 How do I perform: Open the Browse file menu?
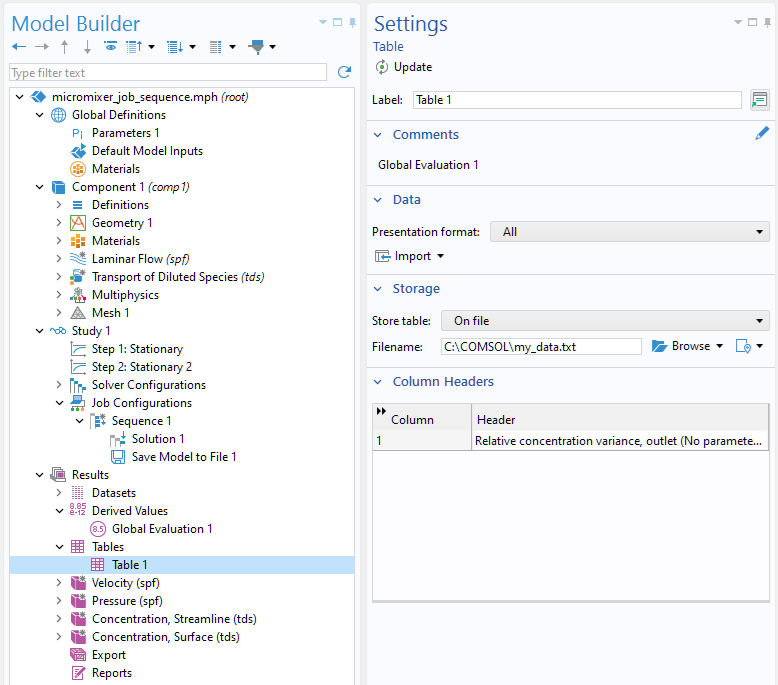coord(687,346)
